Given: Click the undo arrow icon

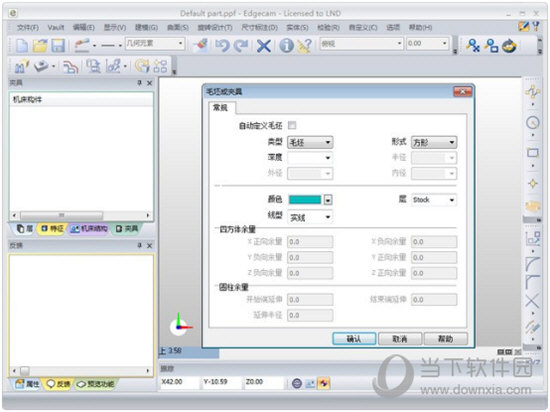Looking at the screenshot, I should [x=222, y=46].
